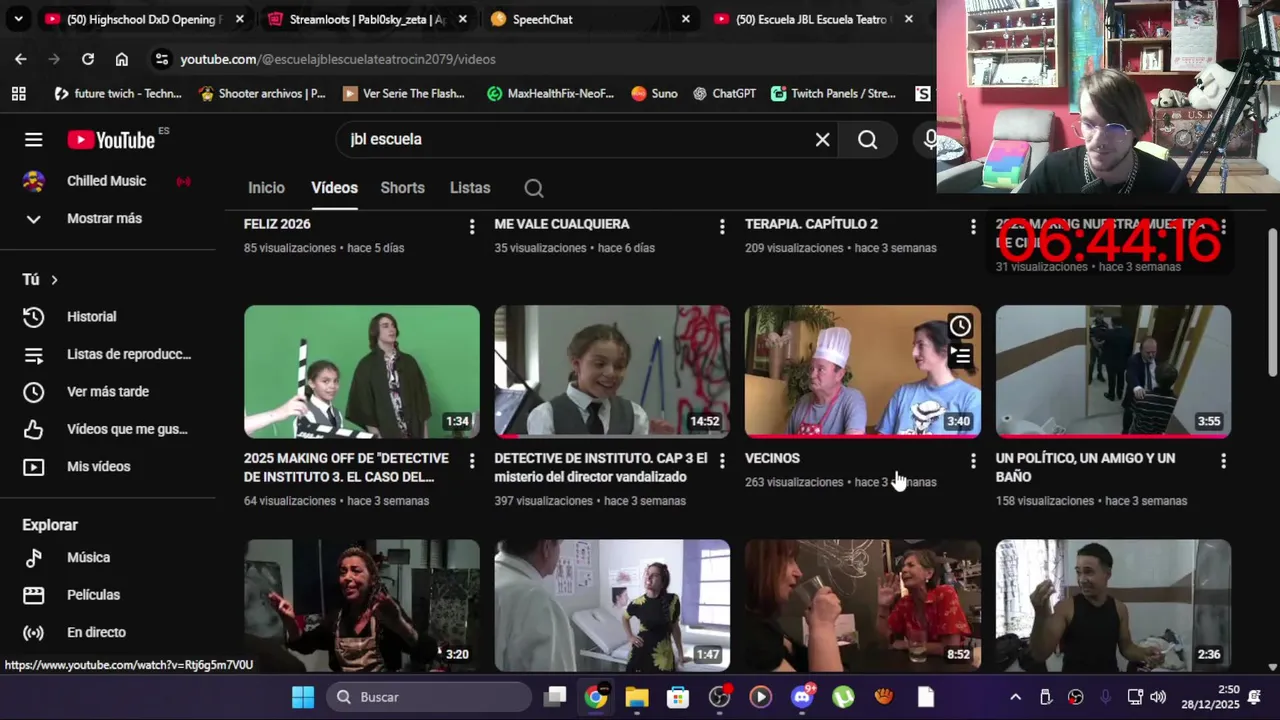Open Chrome tab search dropdown arrow
Screen dimensions: 1280x720
(x=18, y=19)
